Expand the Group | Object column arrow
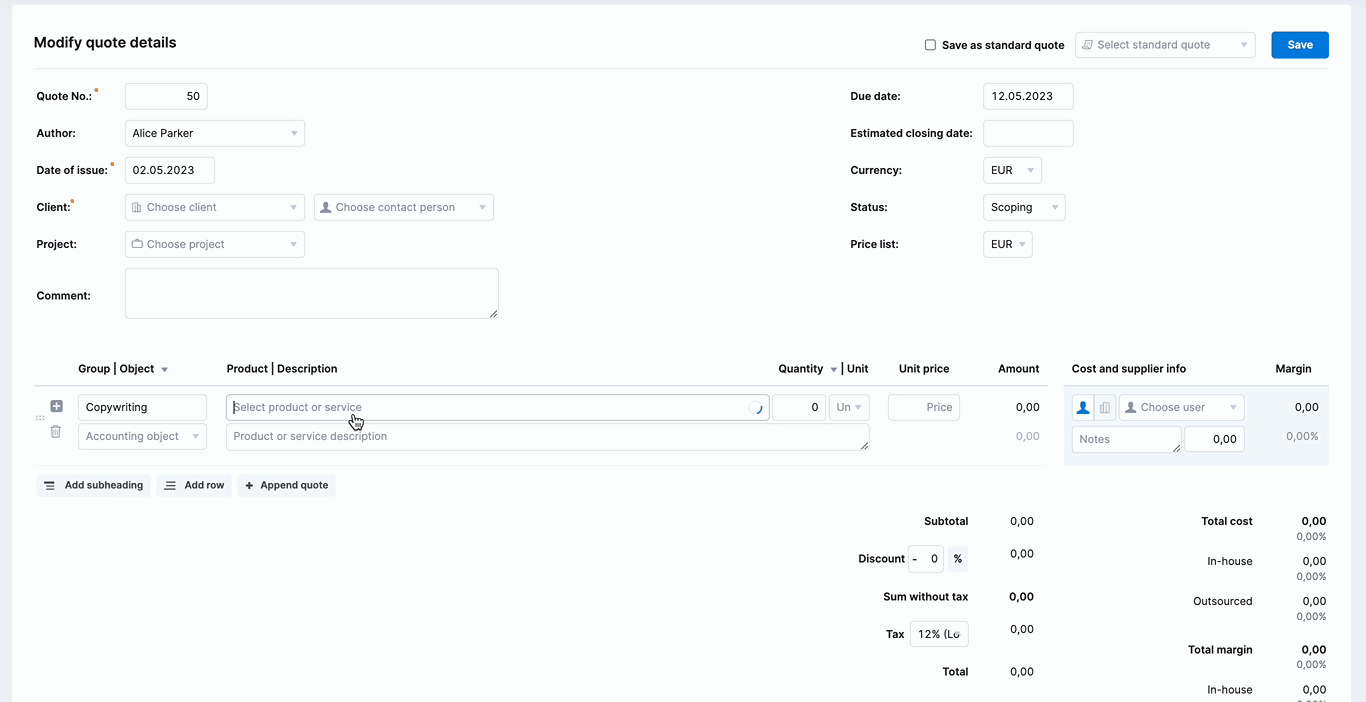1366x702 pixels. click(x=164, y=370)
